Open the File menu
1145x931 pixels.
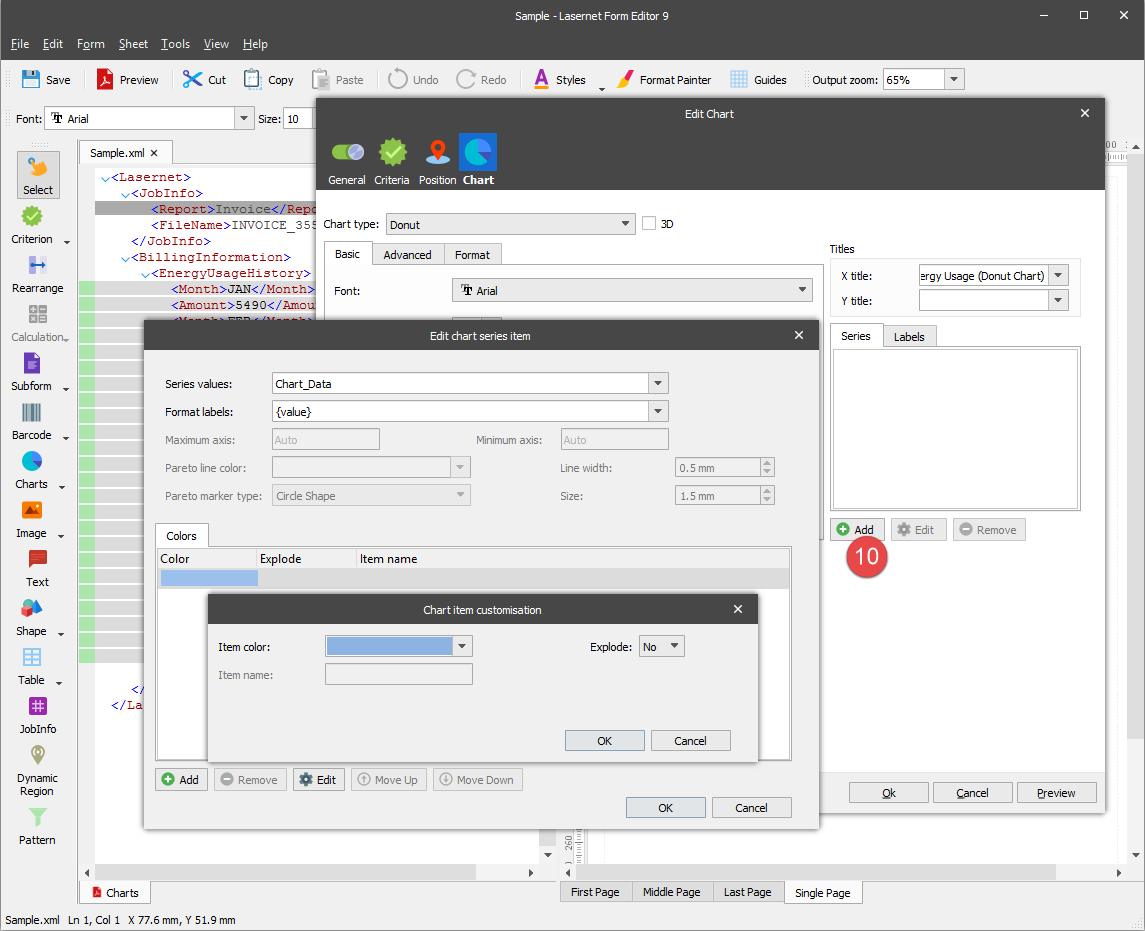(20, 44)
